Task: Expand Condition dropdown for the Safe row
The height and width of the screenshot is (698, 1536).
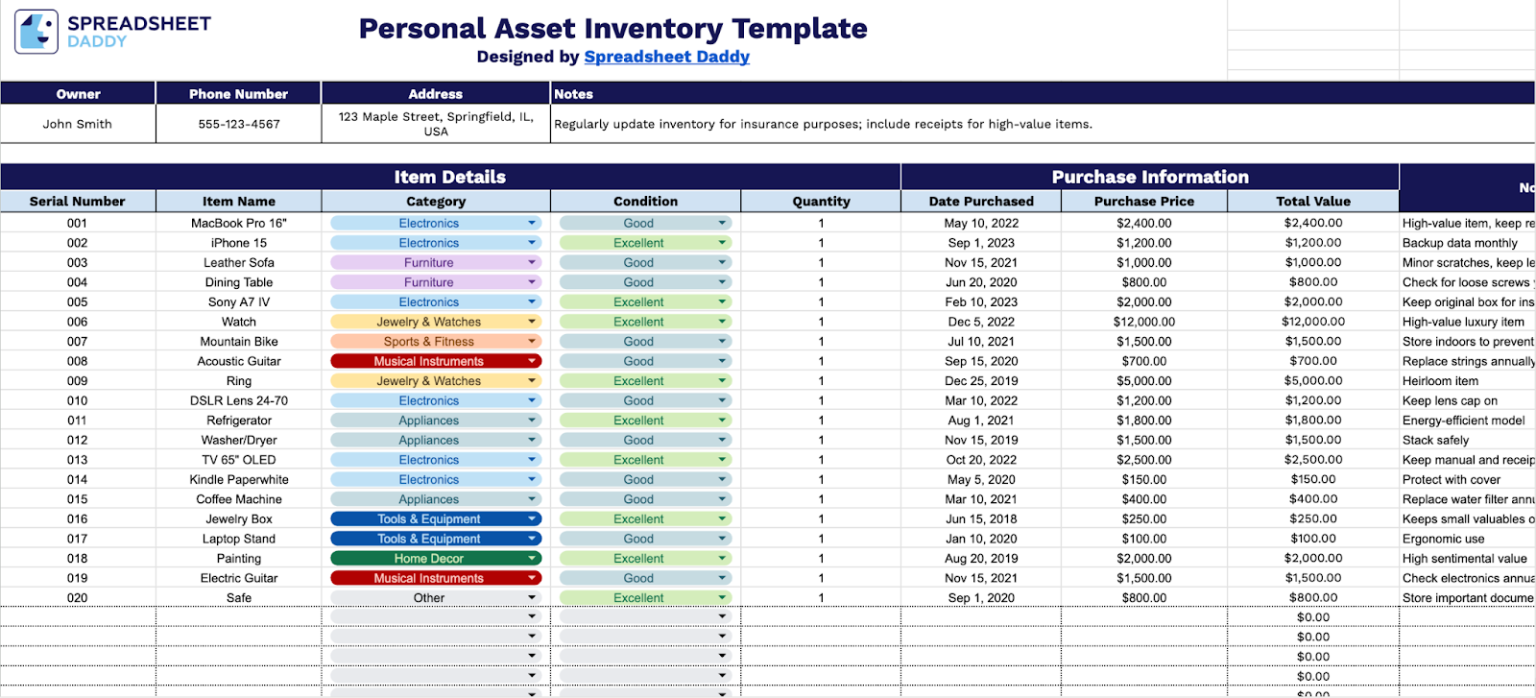Action: (x=723, y=597)
